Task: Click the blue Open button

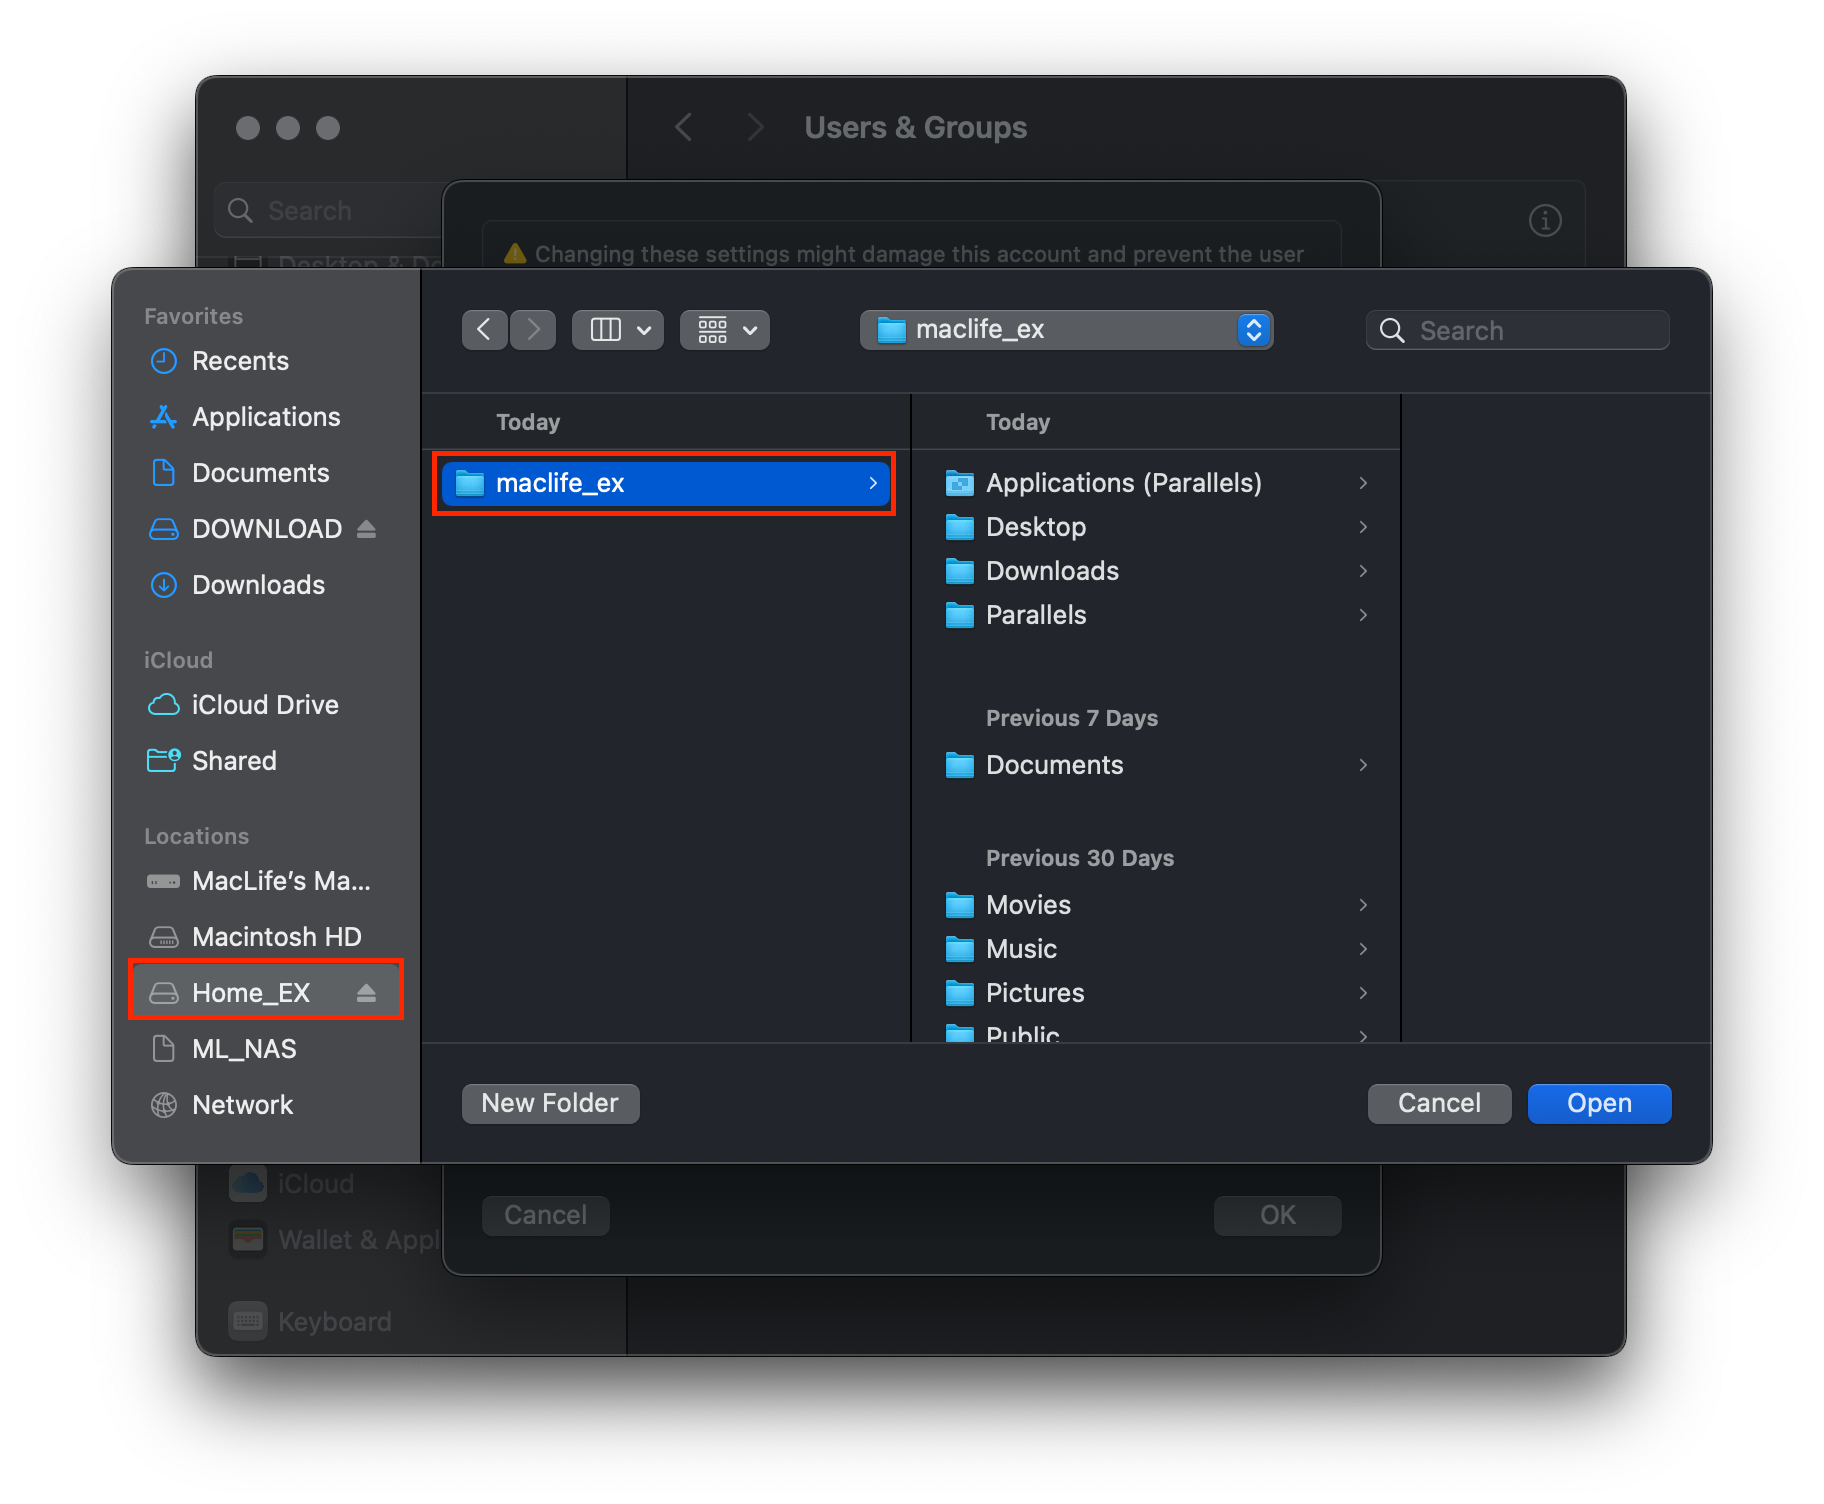Action: [1598, 1104]
